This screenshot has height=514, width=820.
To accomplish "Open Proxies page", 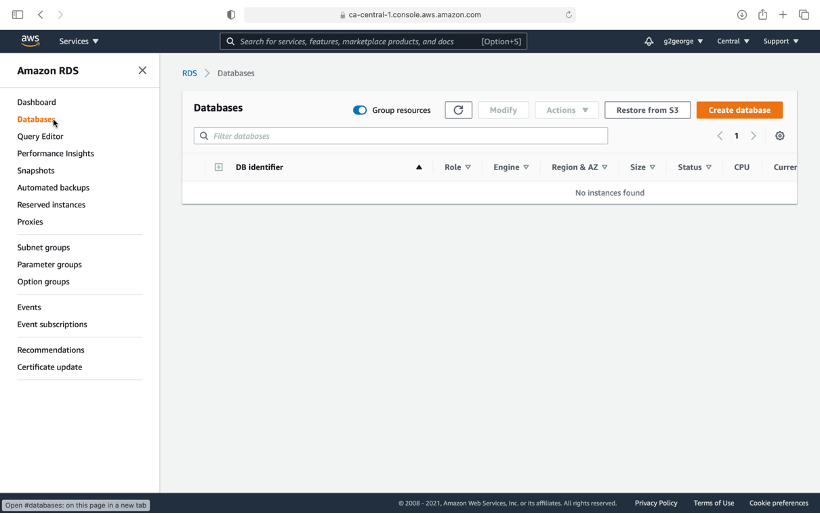I will (30, 222).
